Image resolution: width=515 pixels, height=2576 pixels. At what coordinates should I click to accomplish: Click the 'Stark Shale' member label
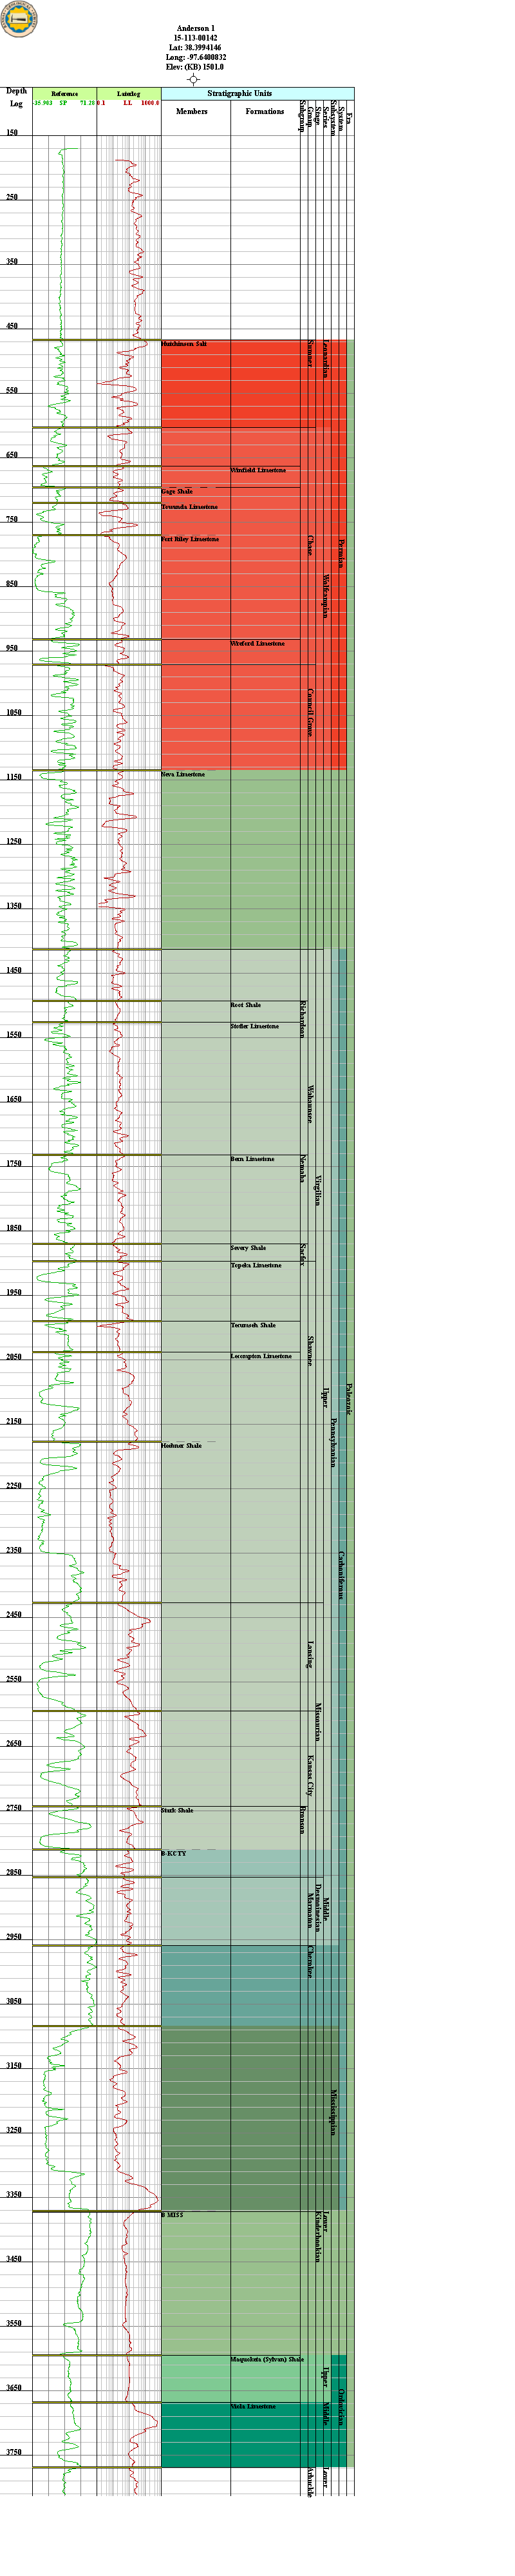click(x=177, y=1810)
